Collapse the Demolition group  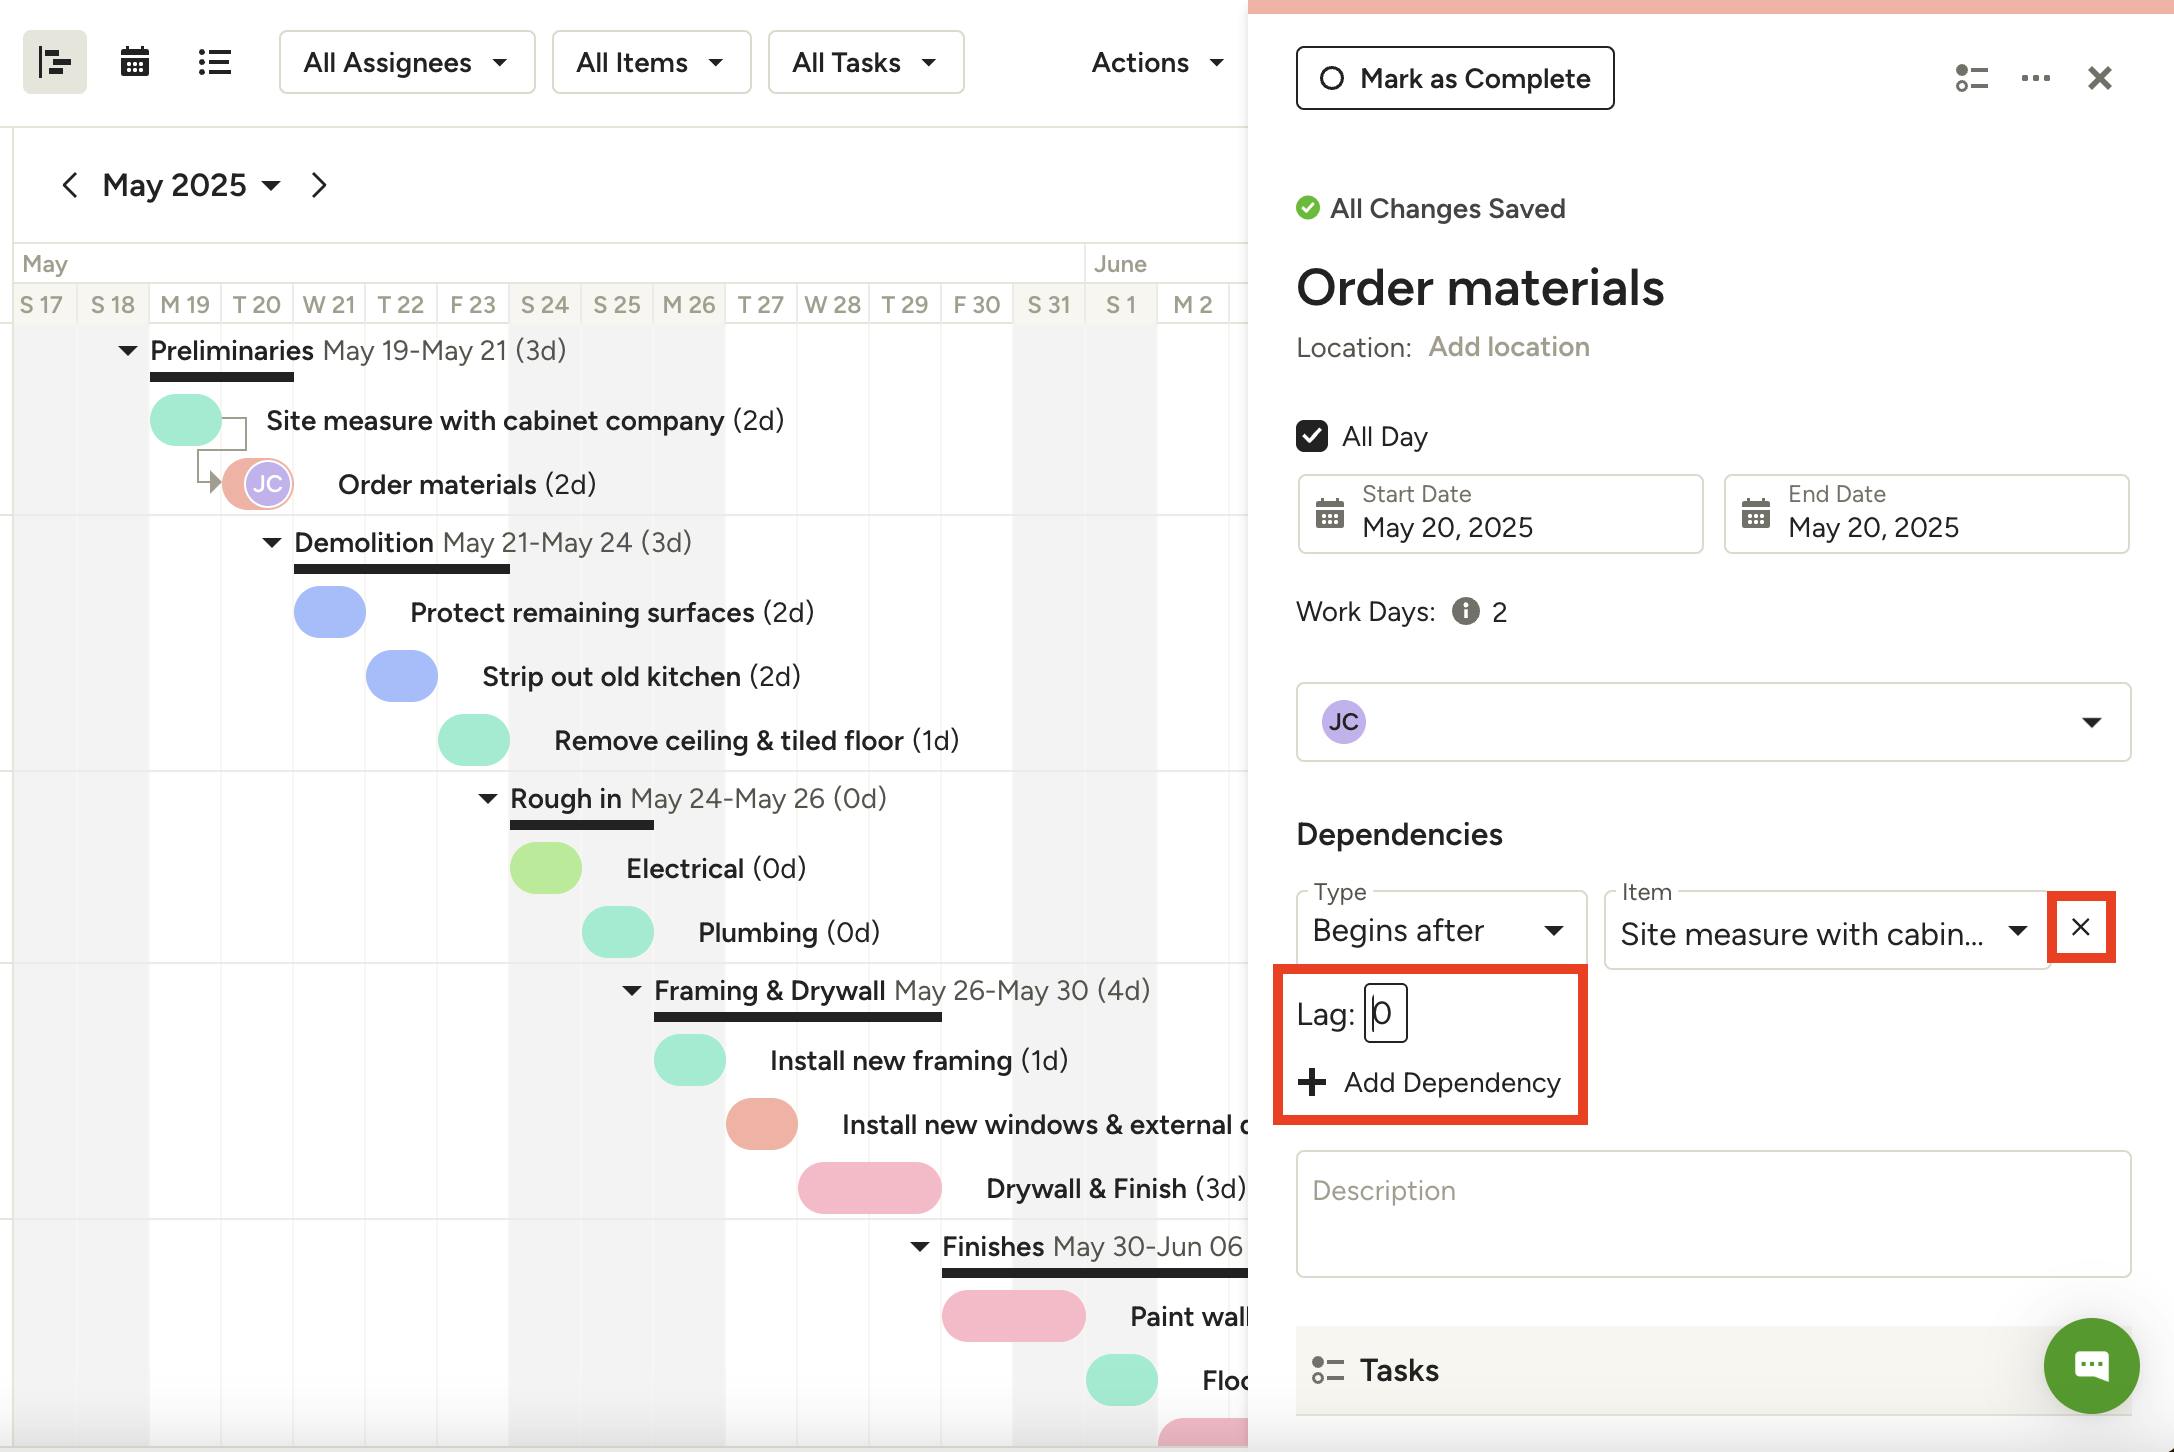[271, 543]
